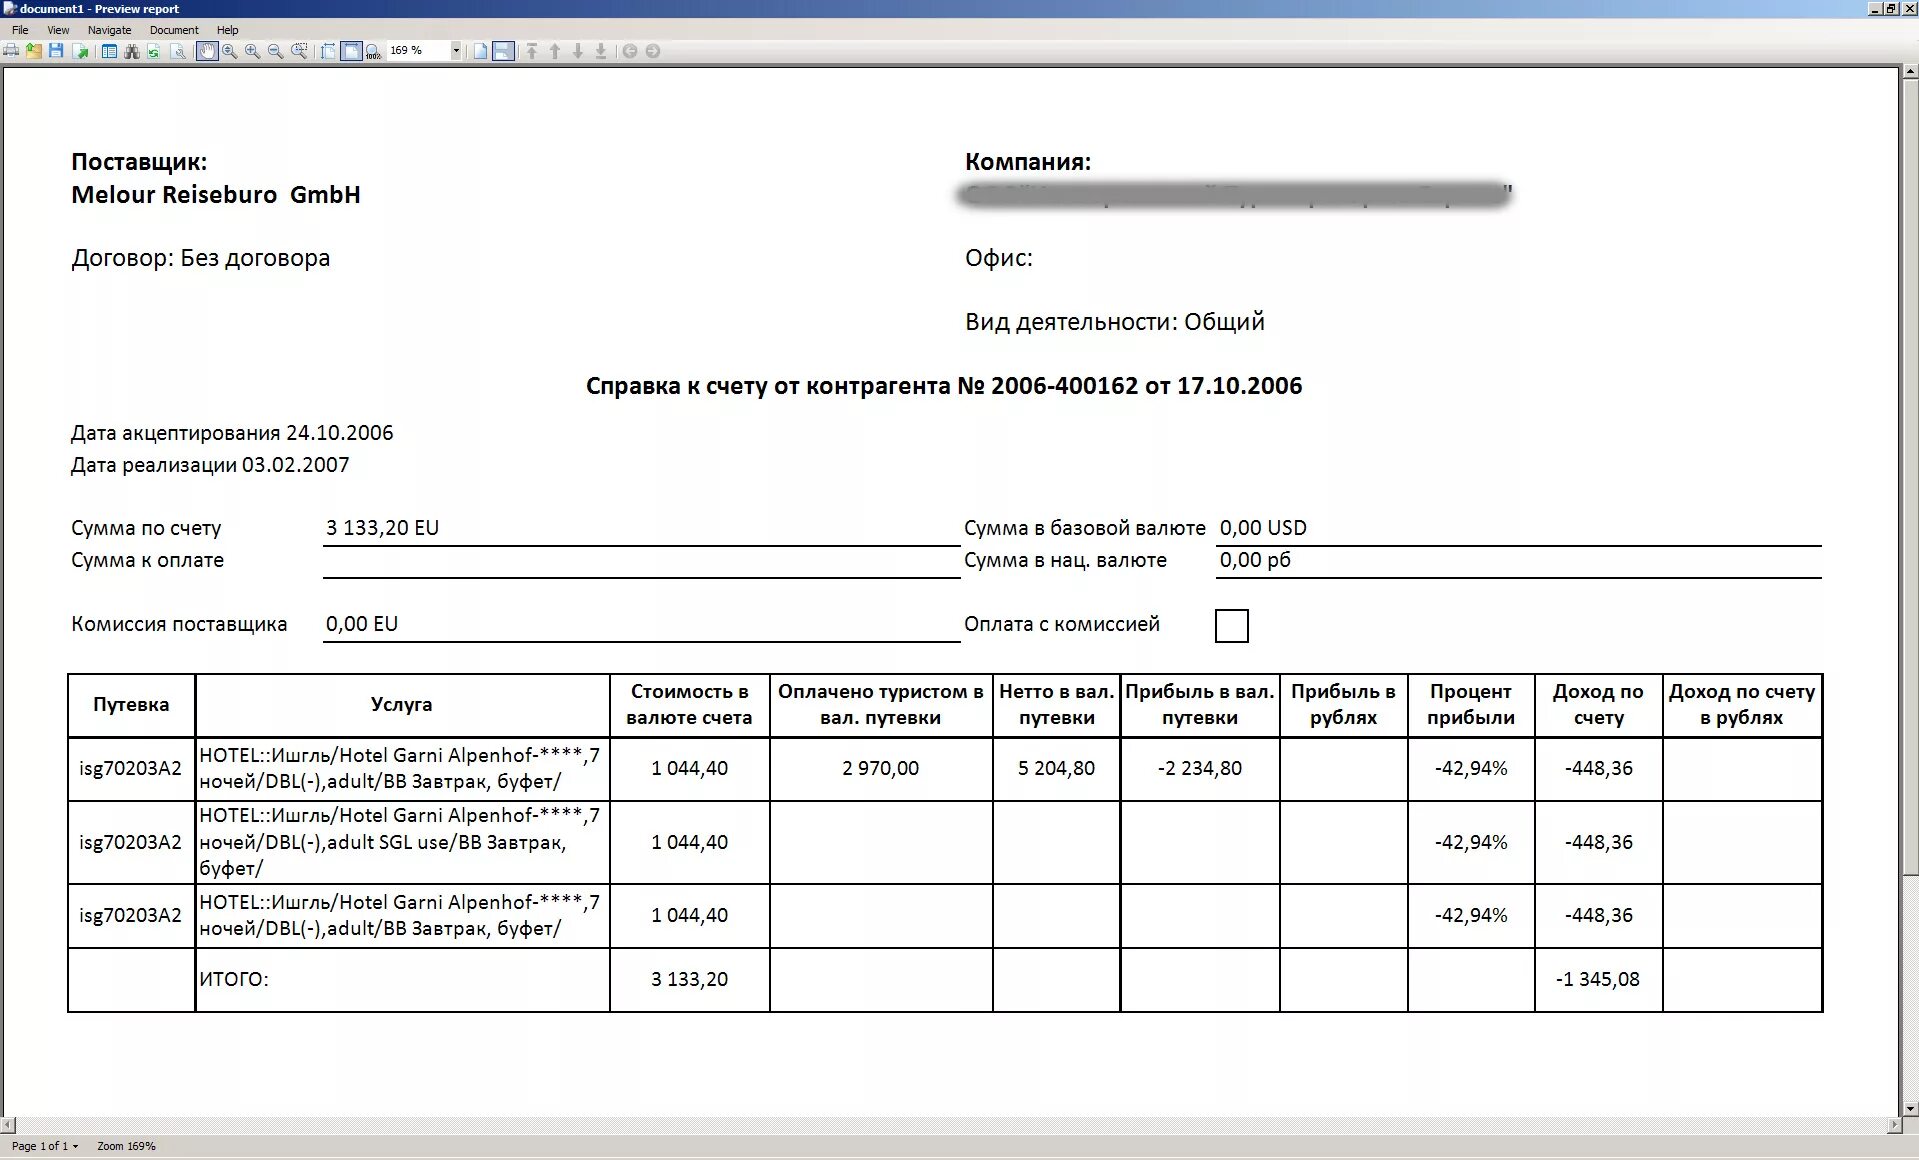Open the 'Page 1 of 1' status dropdown

[45, 1146]
